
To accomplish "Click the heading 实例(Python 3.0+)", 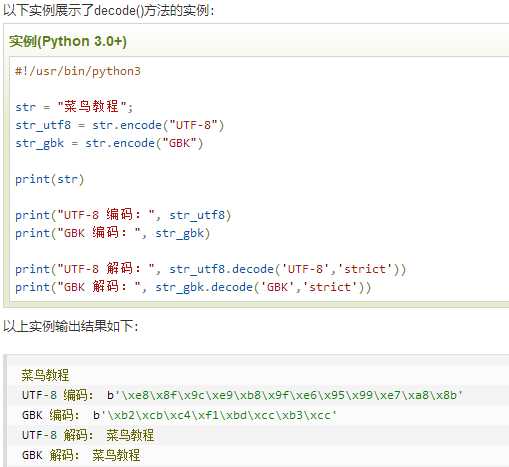I will pos(68,42).
